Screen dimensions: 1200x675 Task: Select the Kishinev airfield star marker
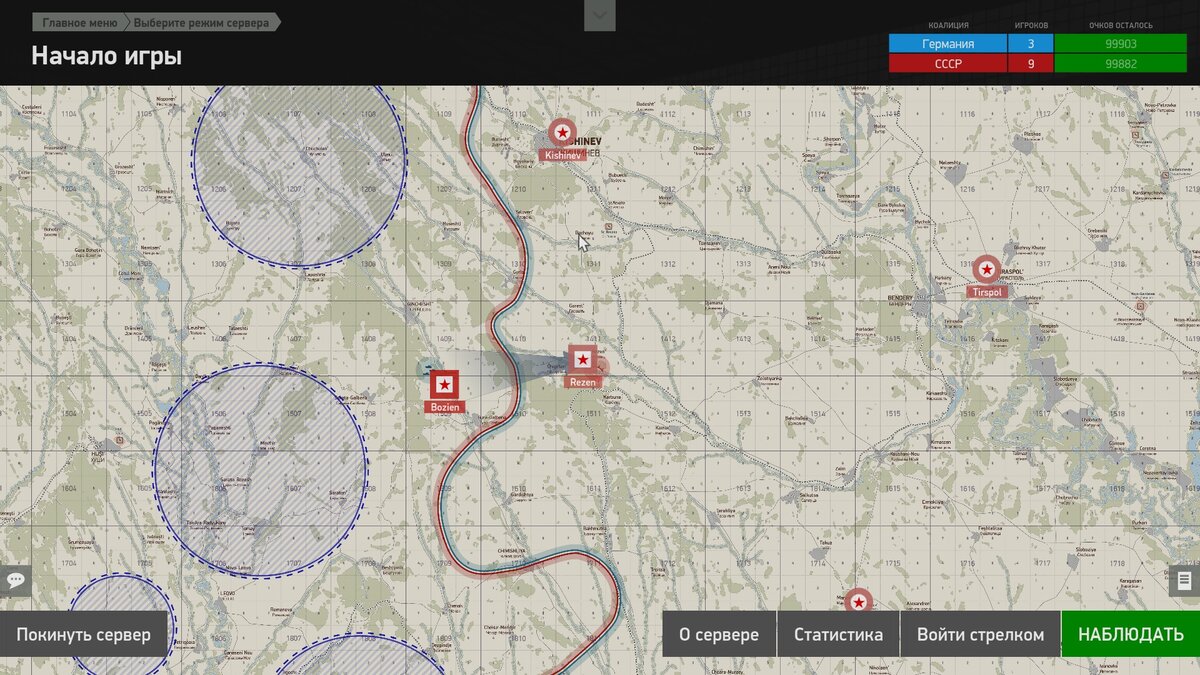click(x=562, y=133)
